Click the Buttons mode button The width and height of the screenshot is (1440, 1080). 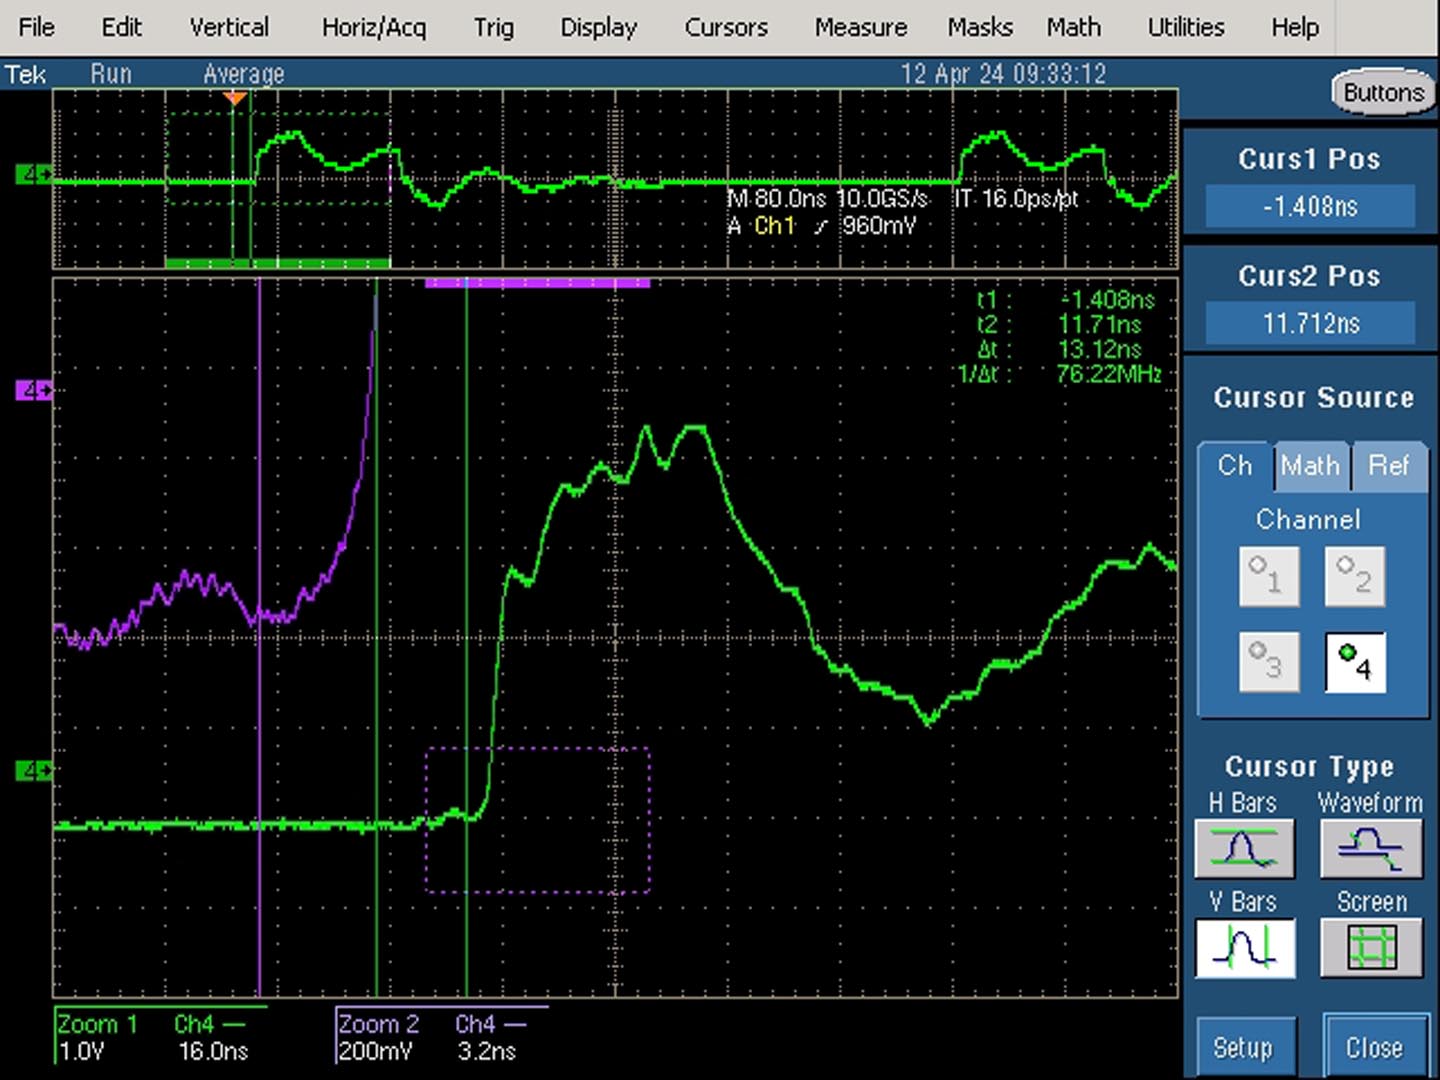1384,93
